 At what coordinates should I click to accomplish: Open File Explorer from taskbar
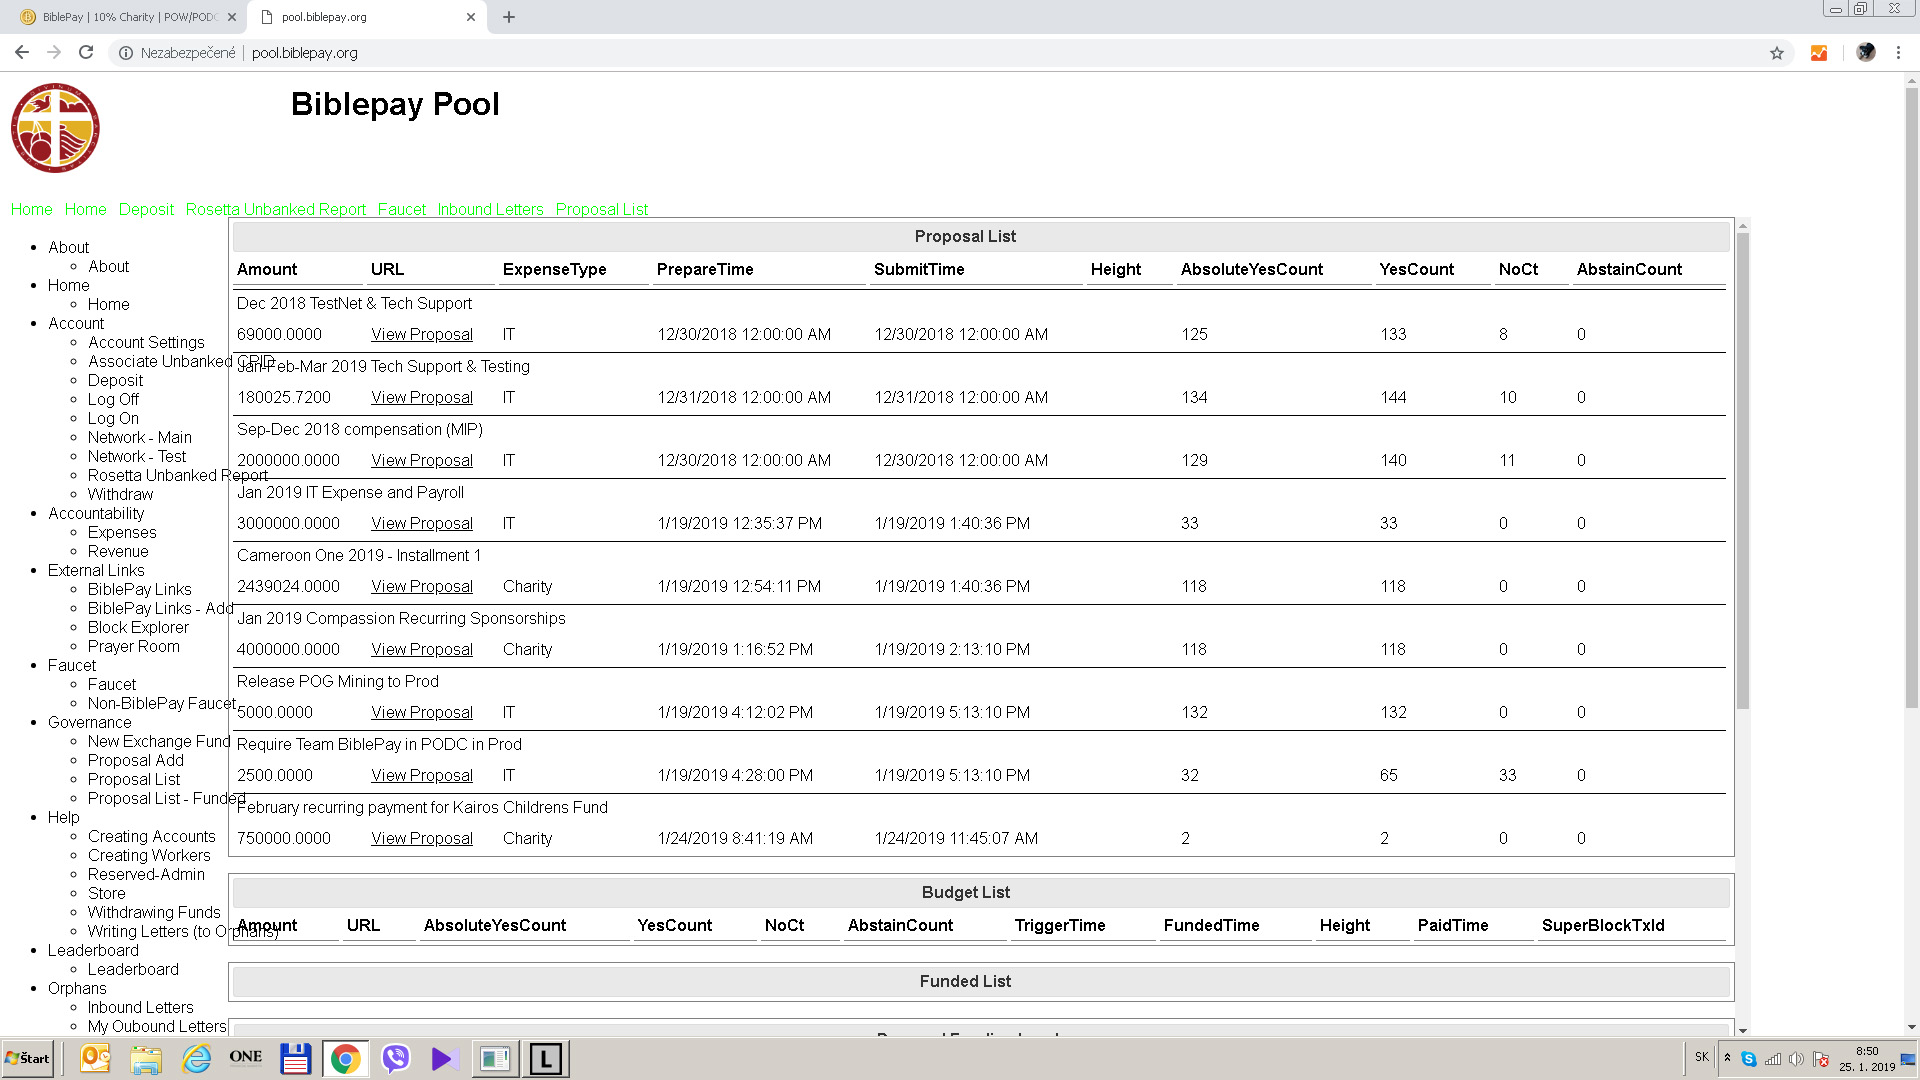click(x=146, y=1059)
